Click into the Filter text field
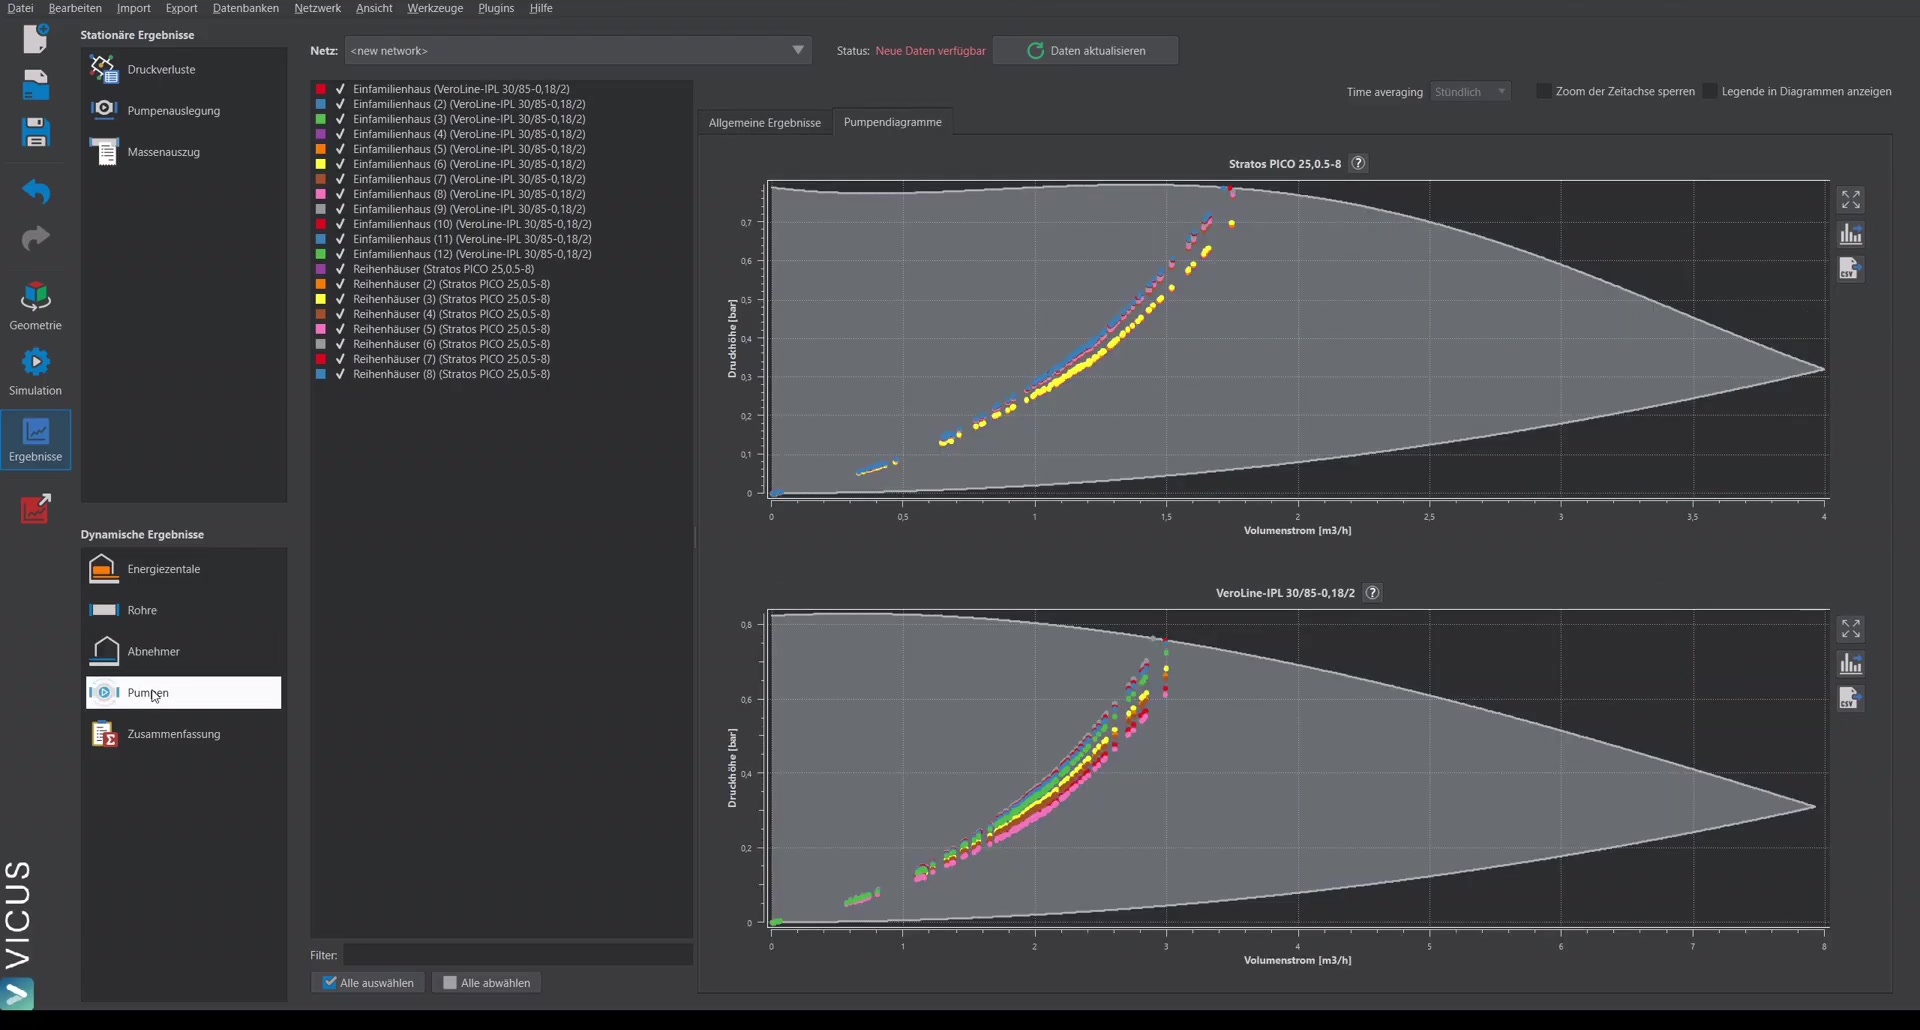Image resolution: width=1920 pixels, height=1030 pixels. pos(518,955)
